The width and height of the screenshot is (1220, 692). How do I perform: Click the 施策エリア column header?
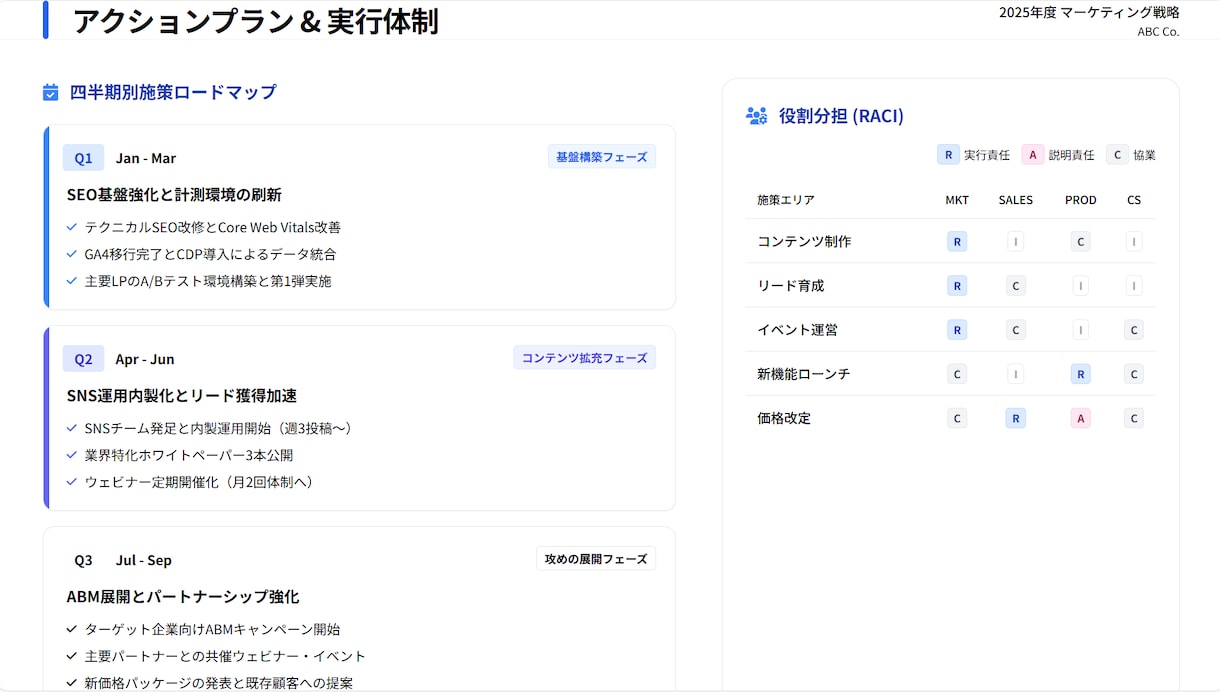(x=786, y=200)
